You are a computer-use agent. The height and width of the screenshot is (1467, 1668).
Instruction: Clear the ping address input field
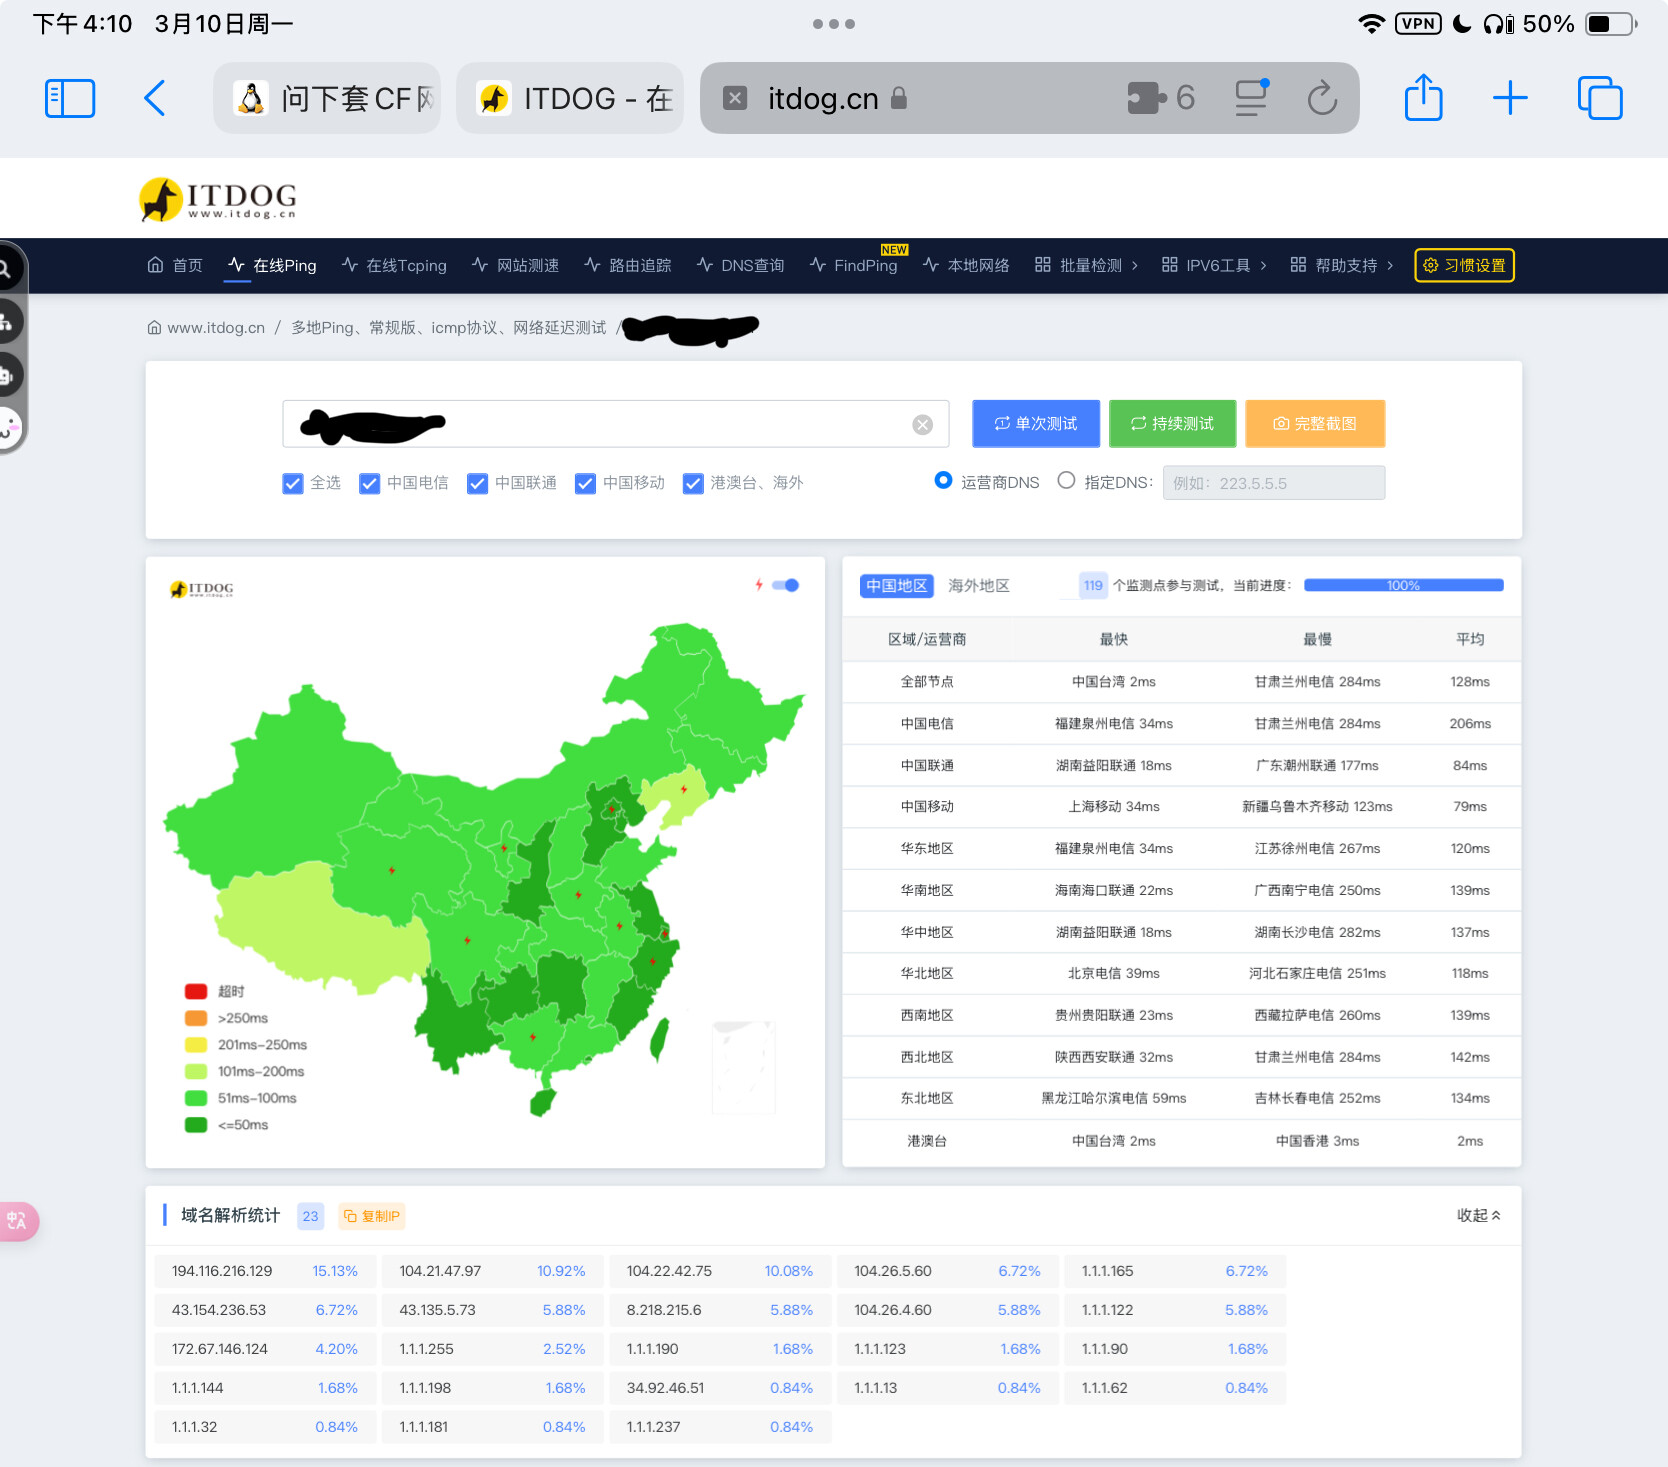(x=922, y=425)
